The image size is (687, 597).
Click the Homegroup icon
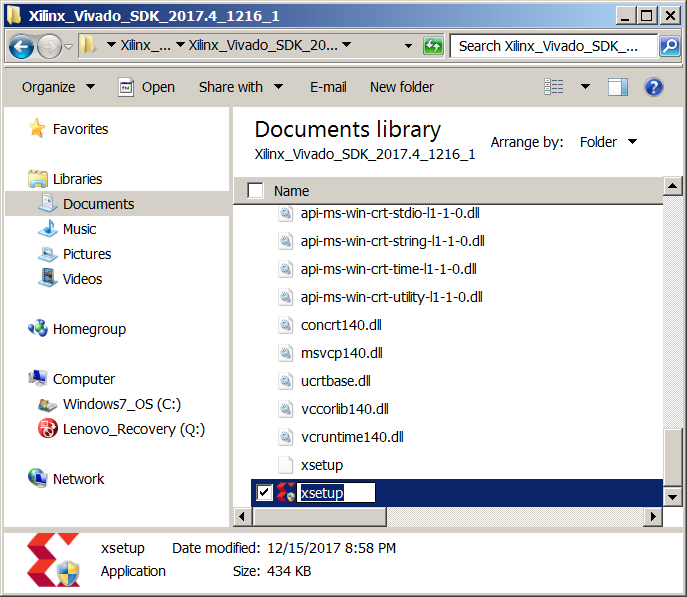[38, 328]
